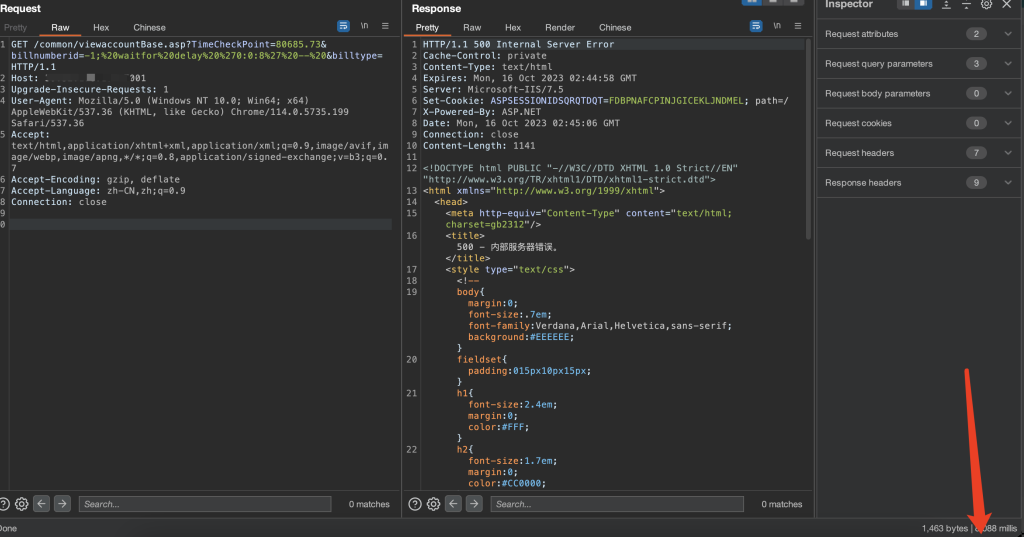Go to previous Response search match
The image size is (1024, 537).
[453, 504]
